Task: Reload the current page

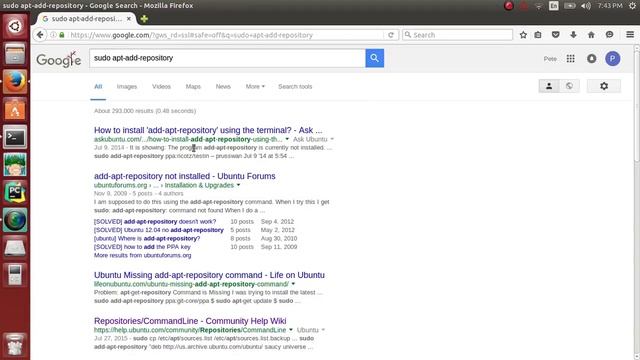Action: click(x=391, y=35)
